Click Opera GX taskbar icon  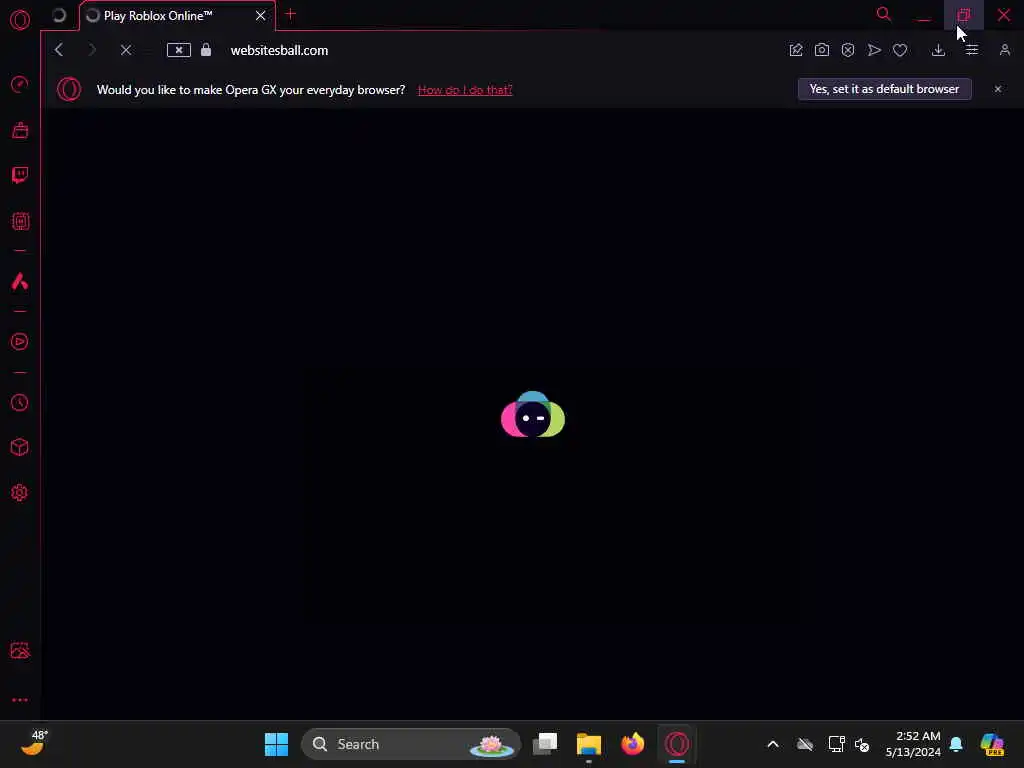coord(677,744)
